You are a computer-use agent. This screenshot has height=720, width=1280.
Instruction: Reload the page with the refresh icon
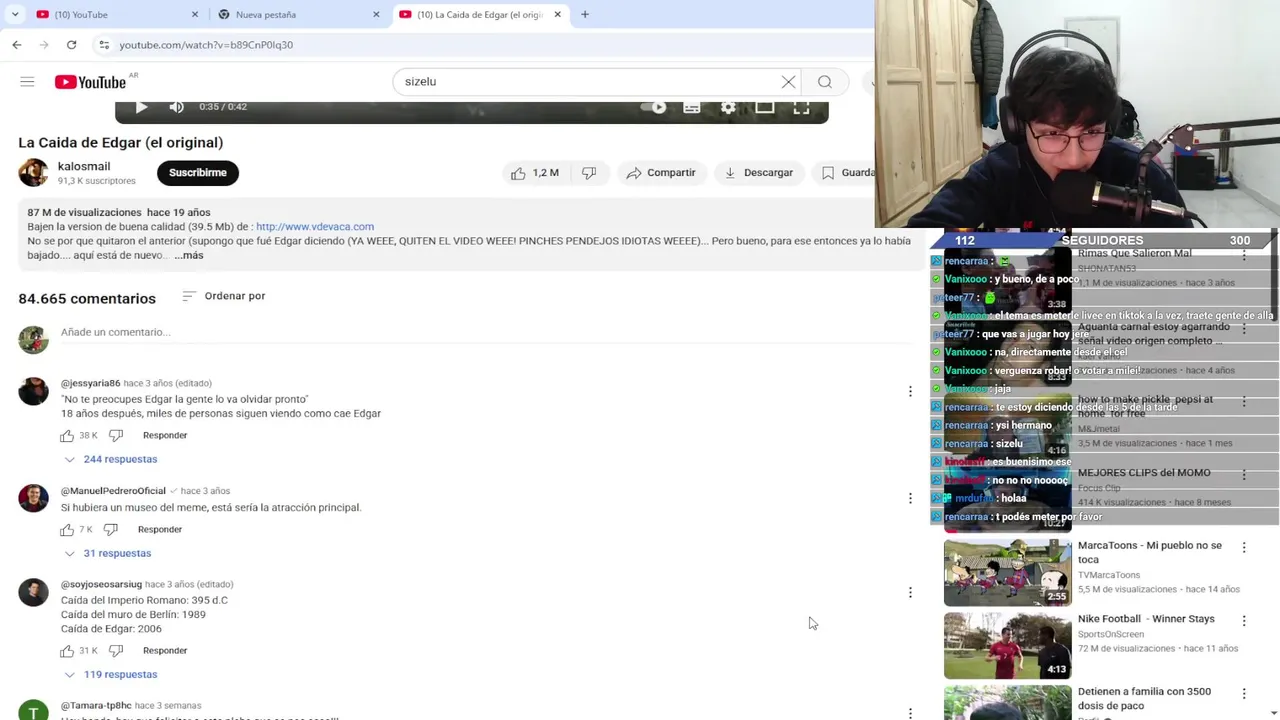[71, 44]
